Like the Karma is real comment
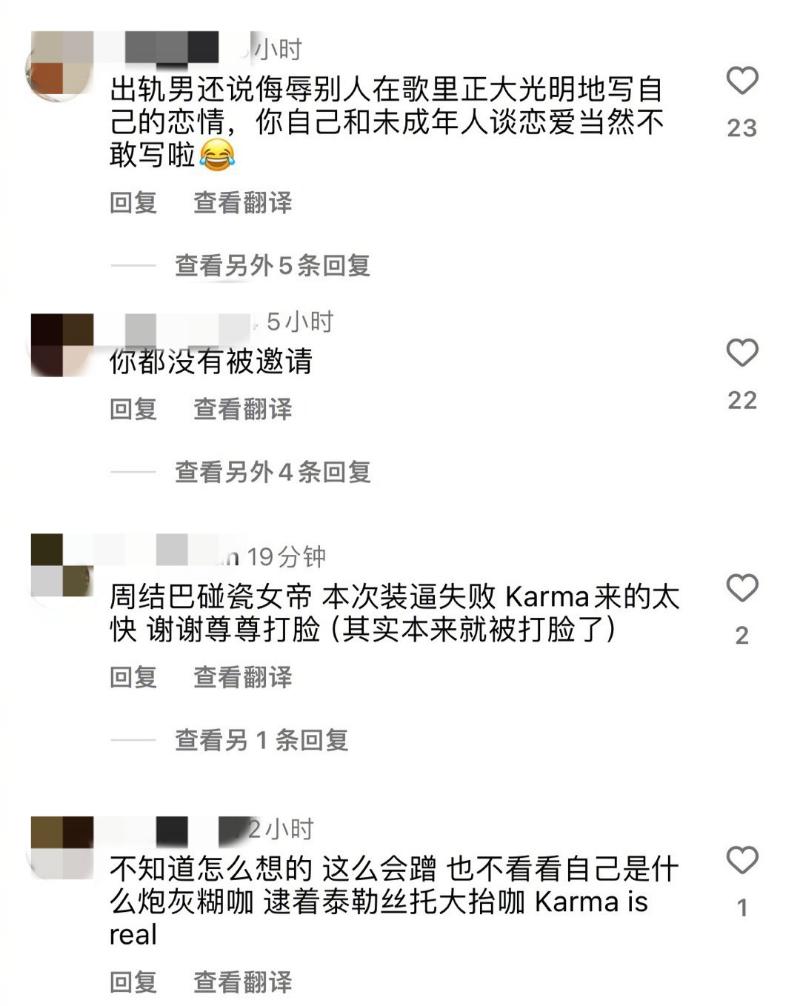 coord(742,860)
